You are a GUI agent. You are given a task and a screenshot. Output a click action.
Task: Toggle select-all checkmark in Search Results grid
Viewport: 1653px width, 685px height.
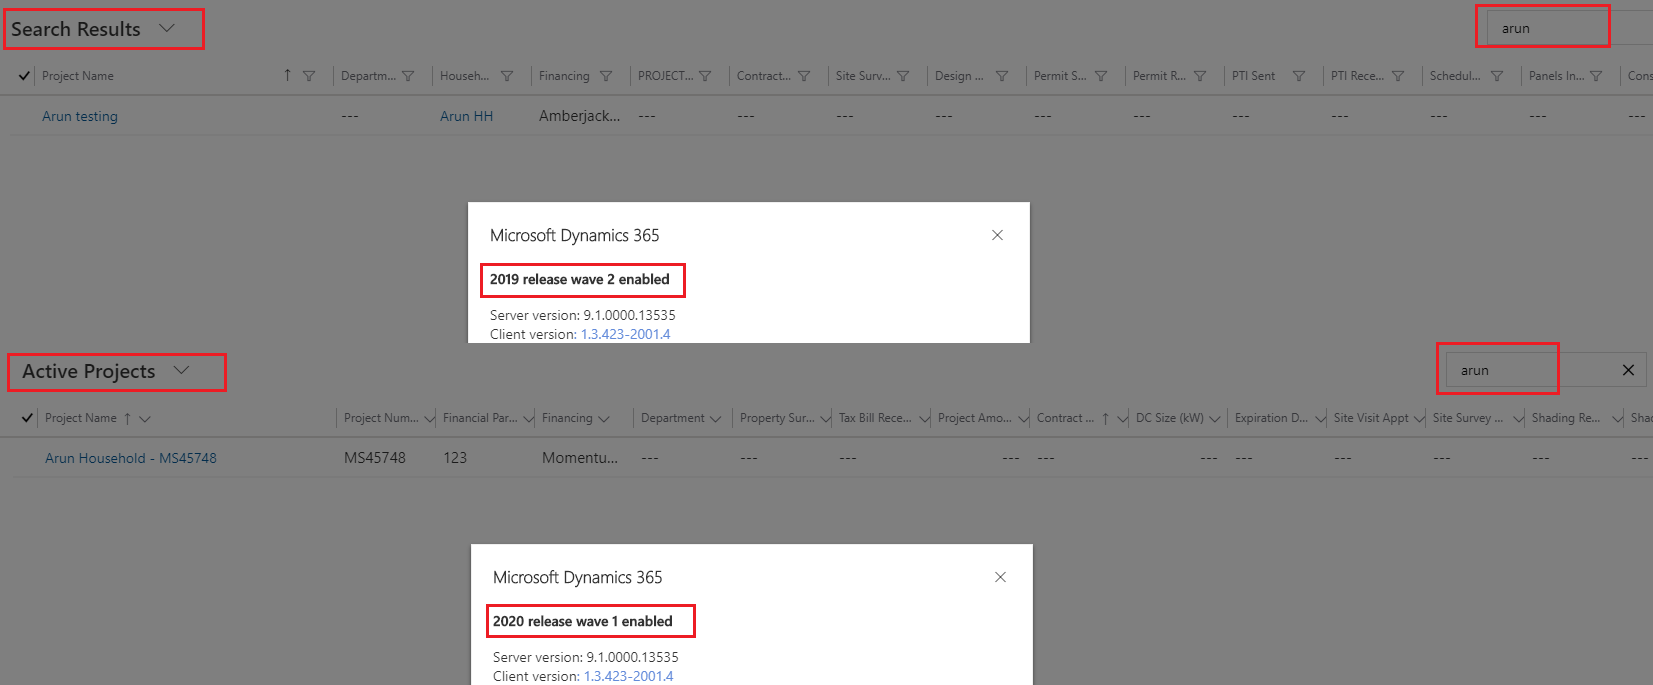point(24,76)
